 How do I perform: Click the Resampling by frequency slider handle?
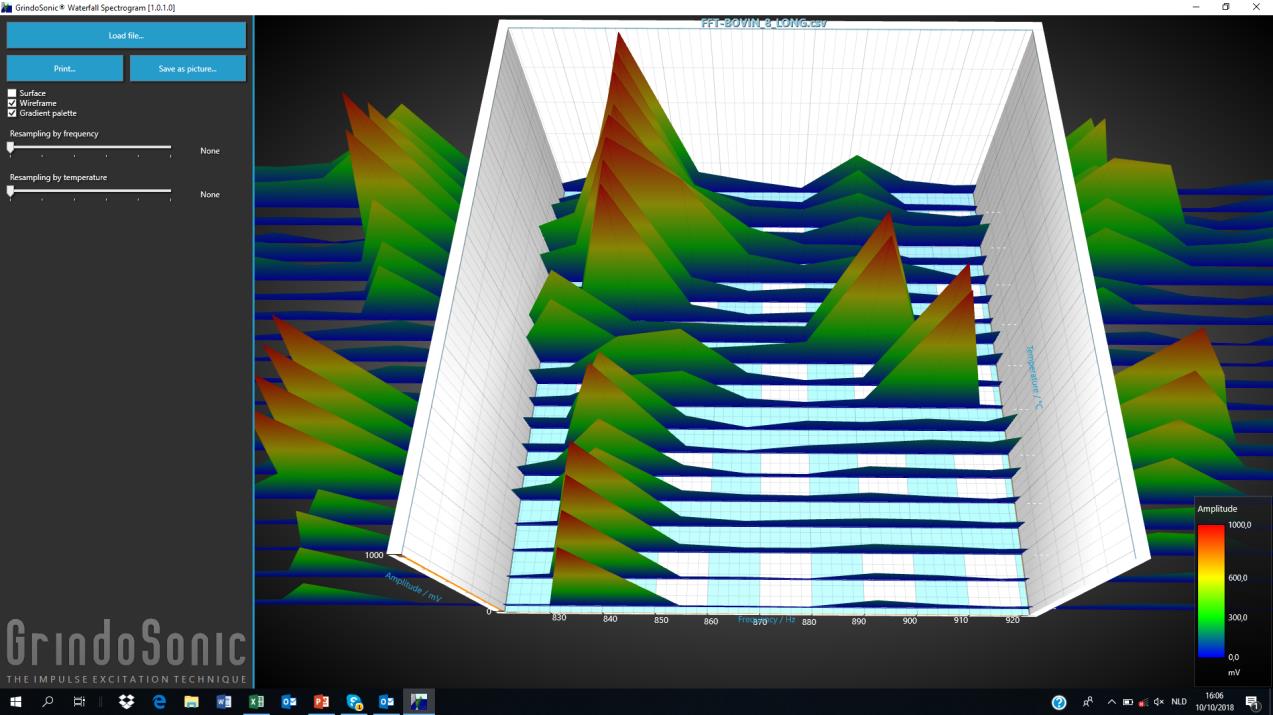click(11, 148)
